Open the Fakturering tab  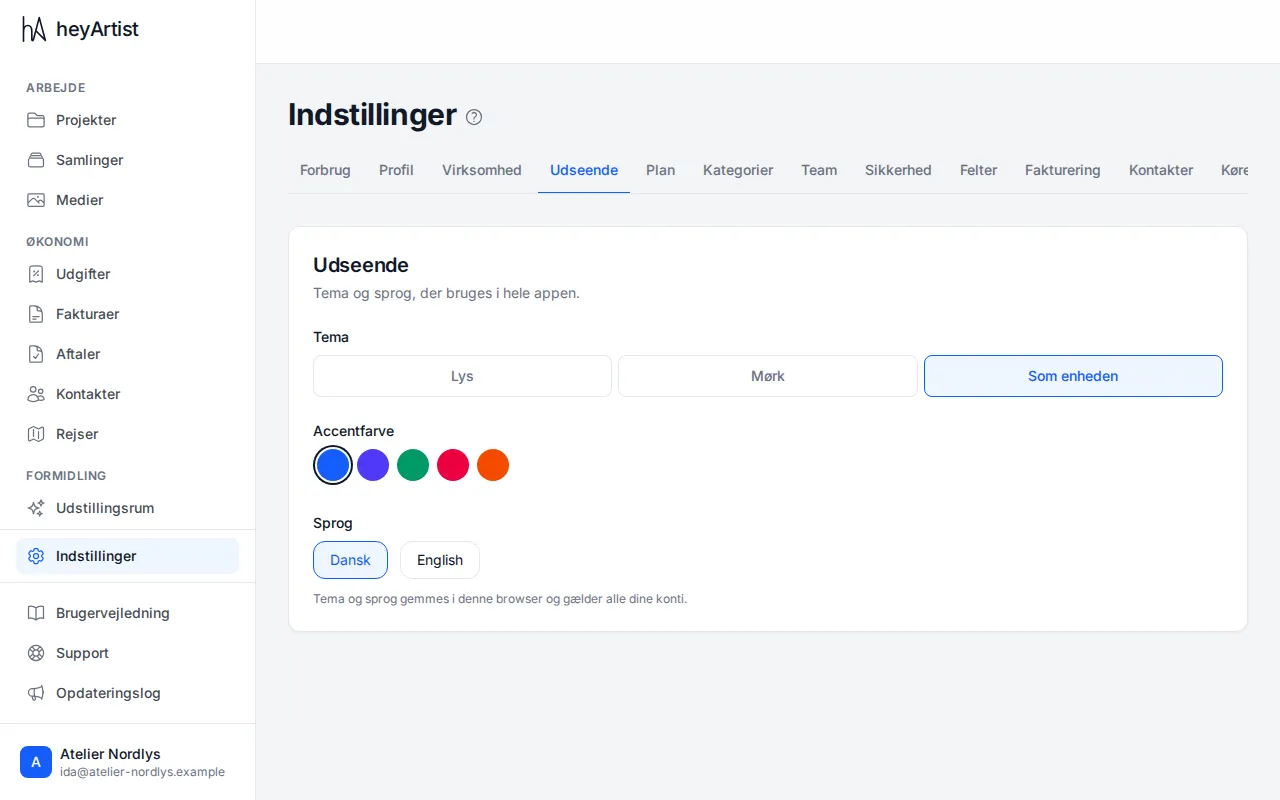point(1063,170)
